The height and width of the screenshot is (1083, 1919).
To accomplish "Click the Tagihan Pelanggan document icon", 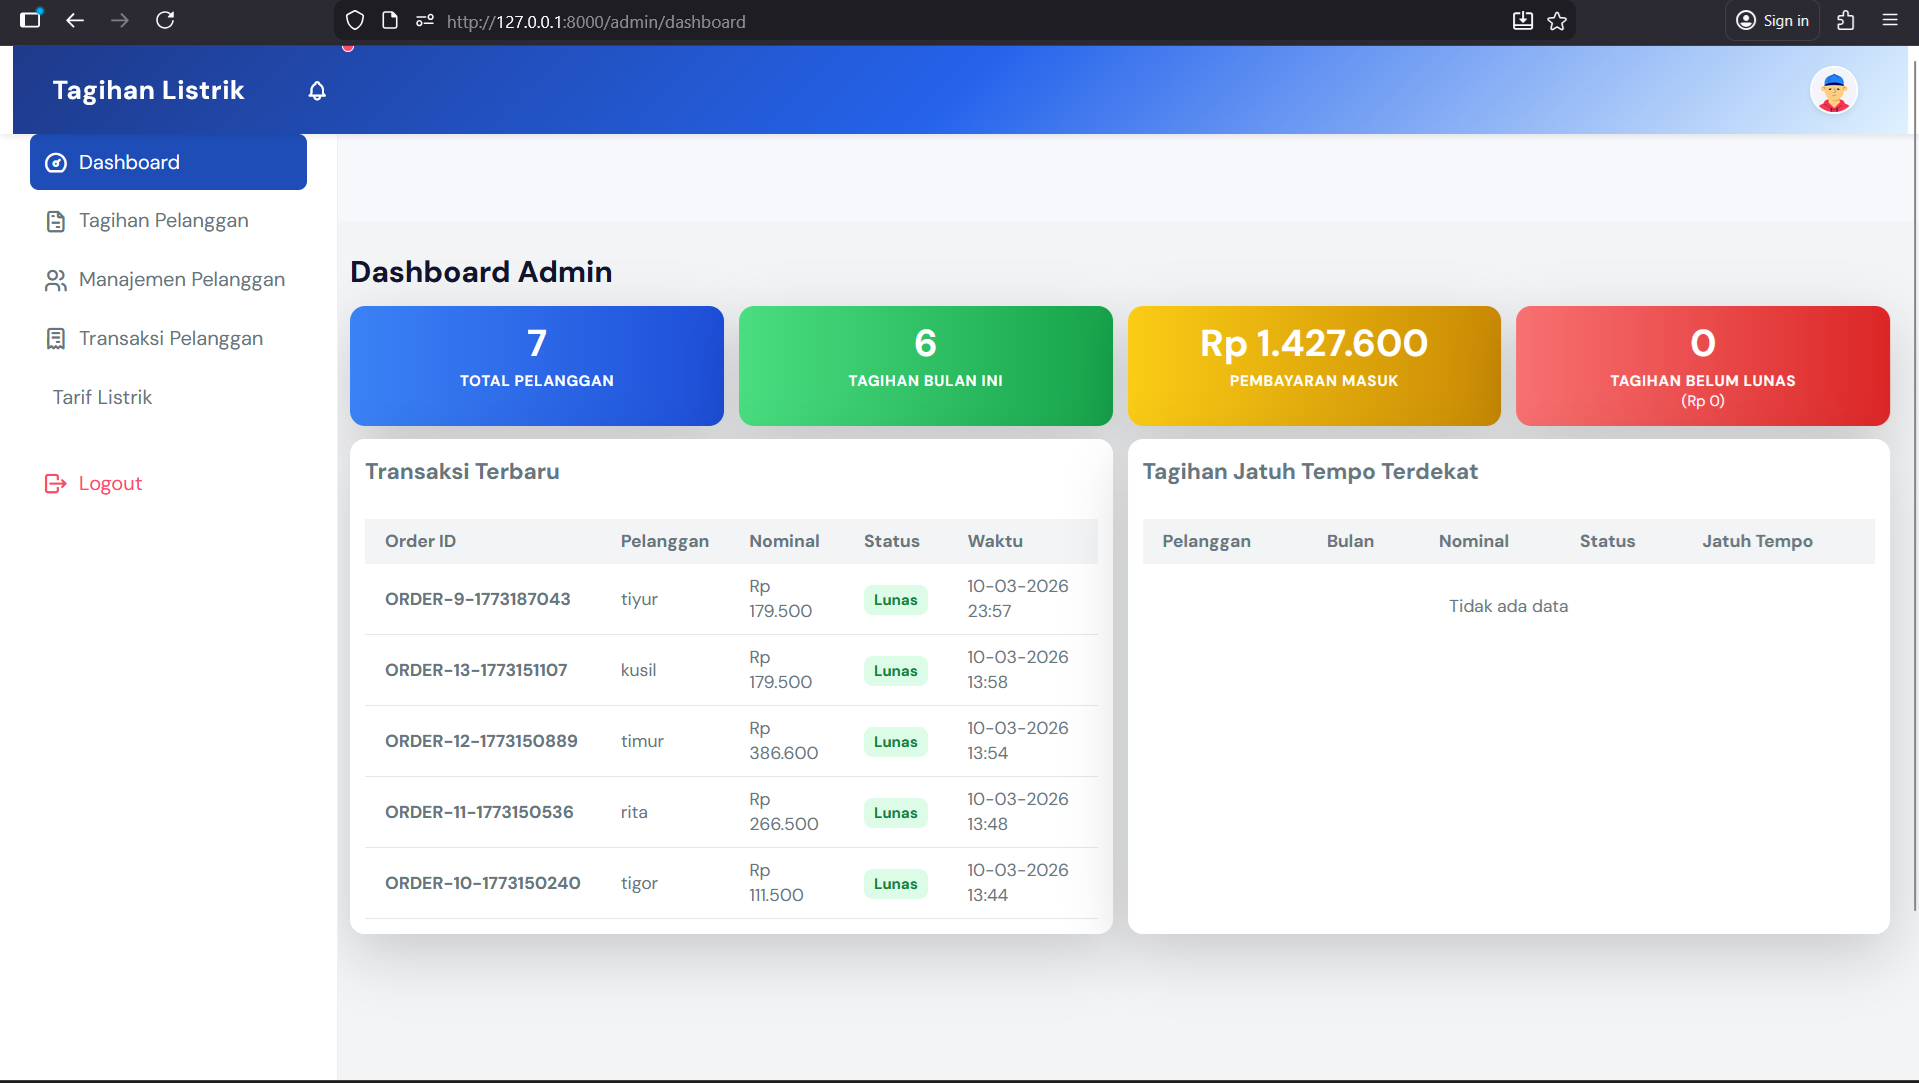I will (x=56, y=221).
